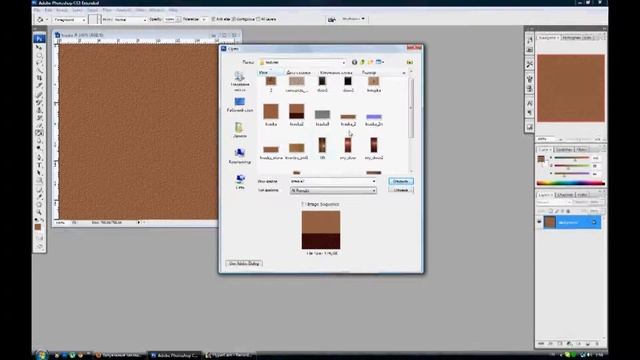Image resolution: width=640 pixels, height=360 pixels.
Task: Click the cancel button under the confirm button
Action: click(x=401, y=190)
